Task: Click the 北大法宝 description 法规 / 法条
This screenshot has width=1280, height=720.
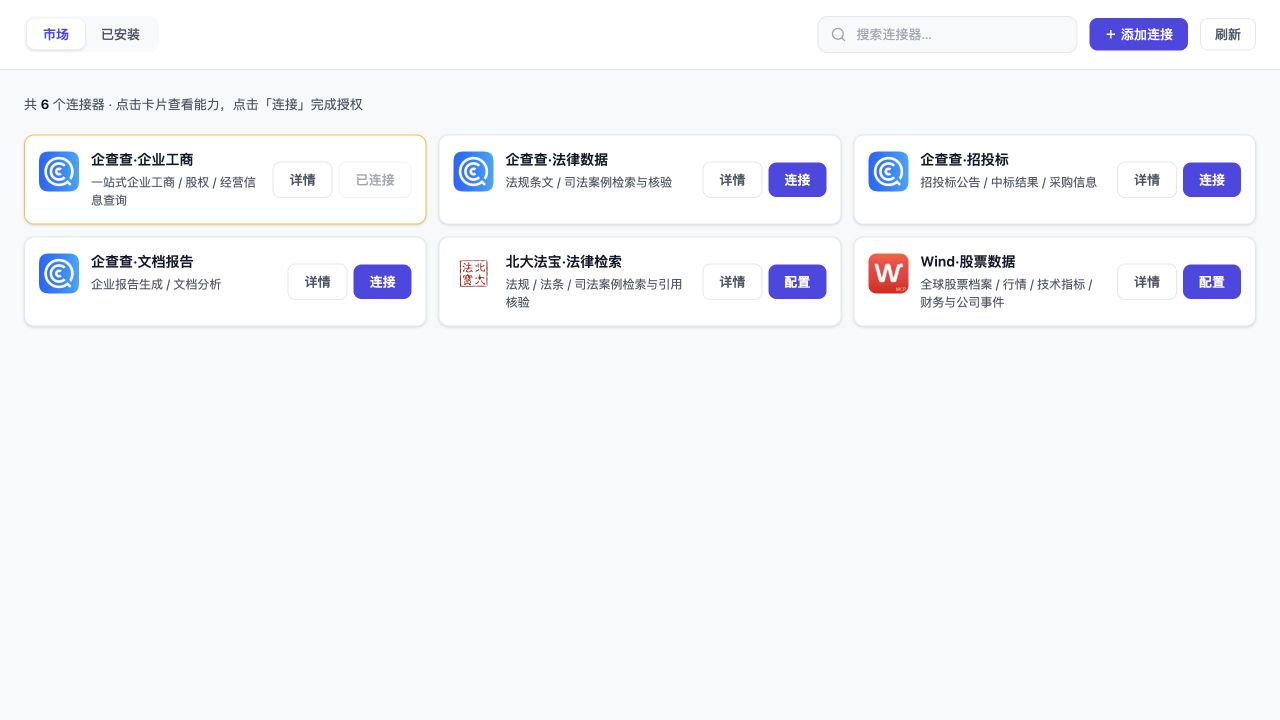Action: point(594,293)
